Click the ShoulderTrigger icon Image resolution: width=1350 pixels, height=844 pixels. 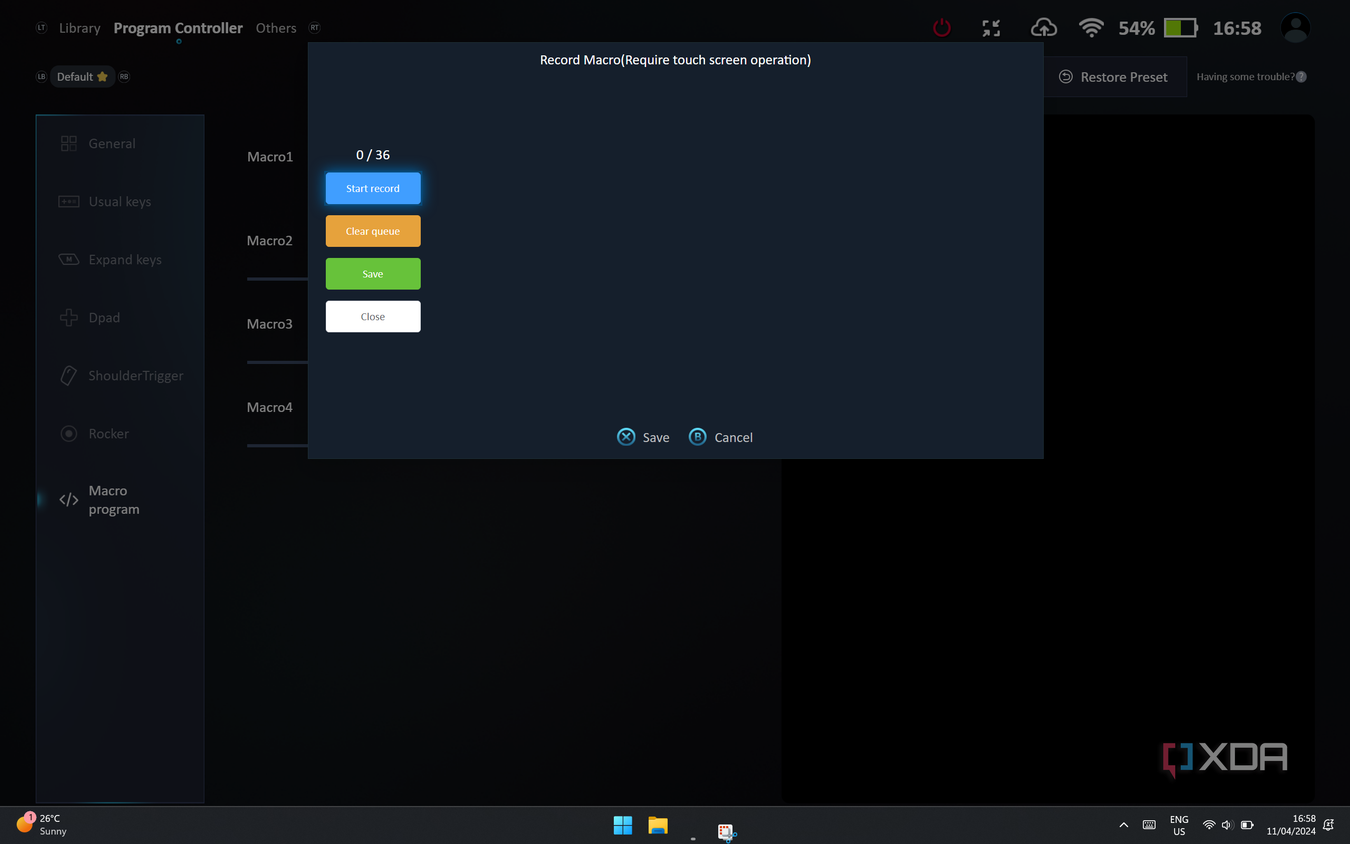[69, 376]
